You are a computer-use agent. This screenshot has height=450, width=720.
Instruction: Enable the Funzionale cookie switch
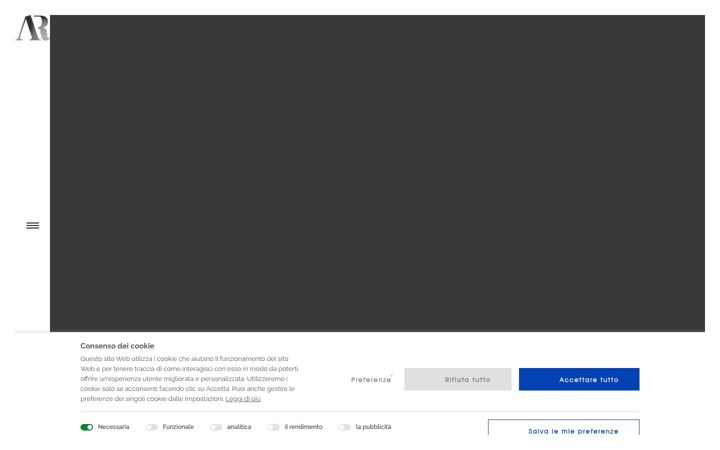pos(152,427)
